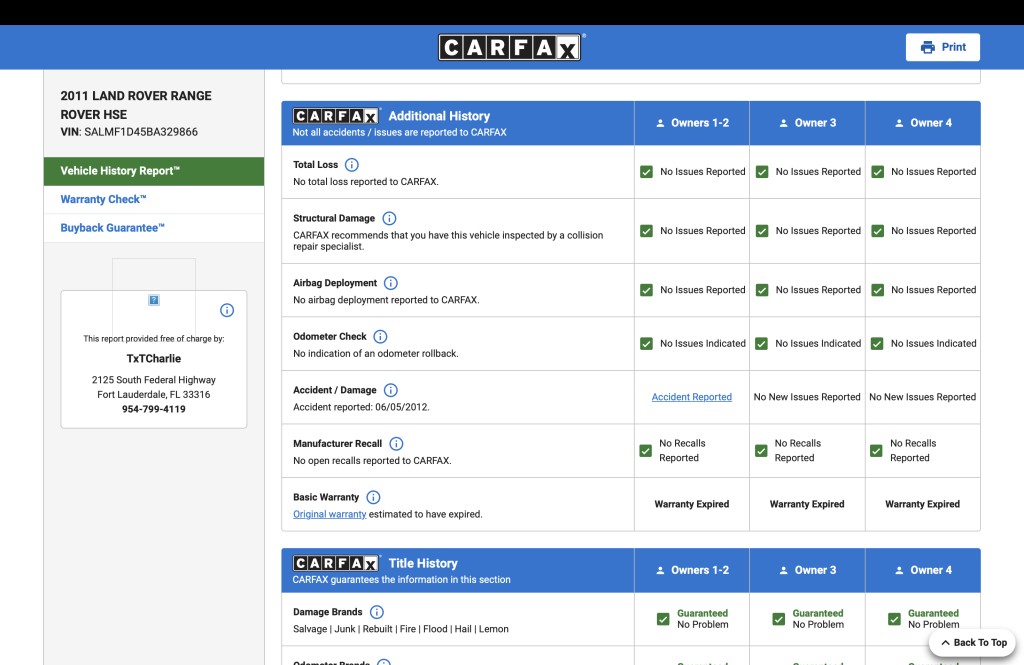Click Manufacturer Recall check for Owner 3
Viewport: 1024px width, 665px height.
[761, 451]
